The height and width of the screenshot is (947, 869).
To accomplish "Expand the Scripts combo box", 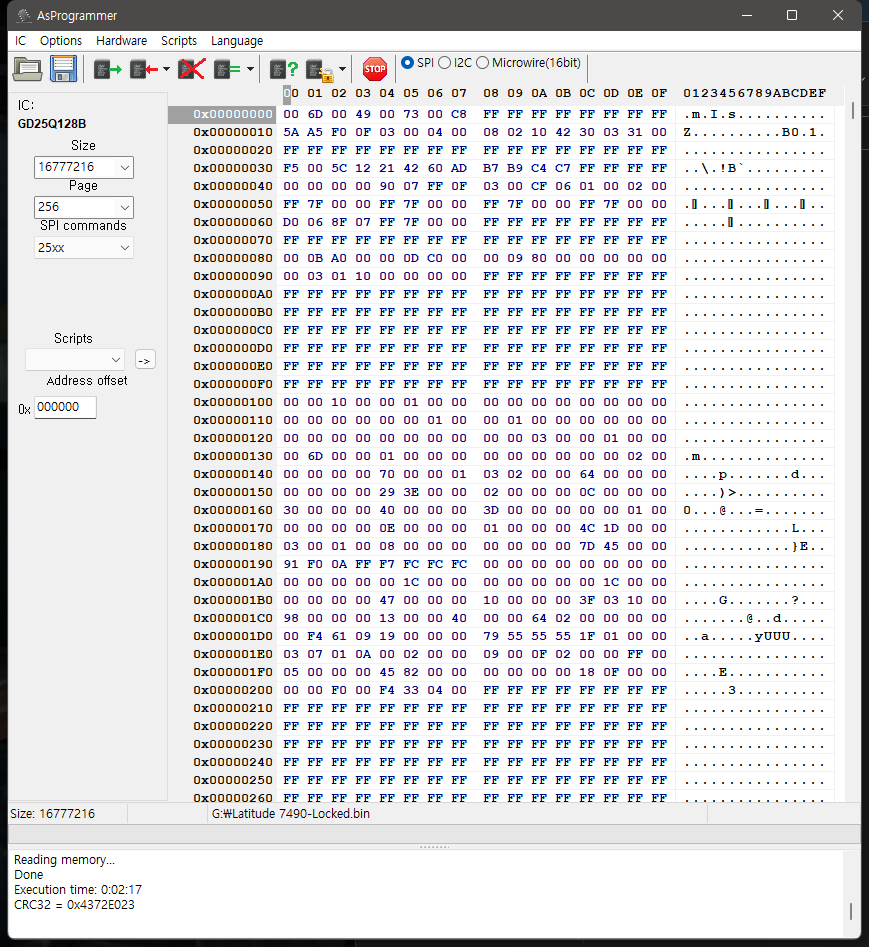I will click(x=116, y=360).
